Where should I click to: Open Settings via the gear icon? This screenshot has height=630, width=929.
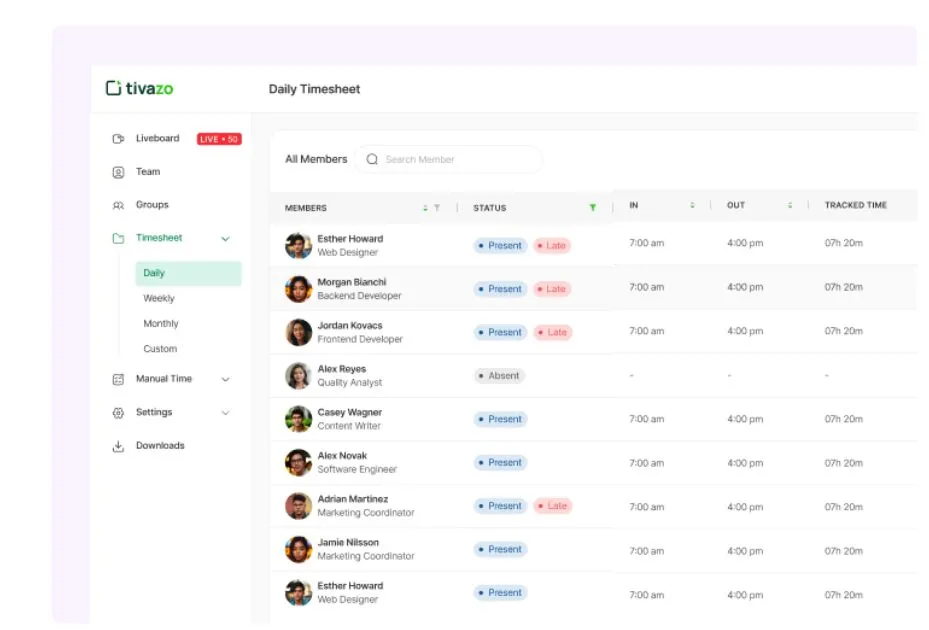(118, 412)
